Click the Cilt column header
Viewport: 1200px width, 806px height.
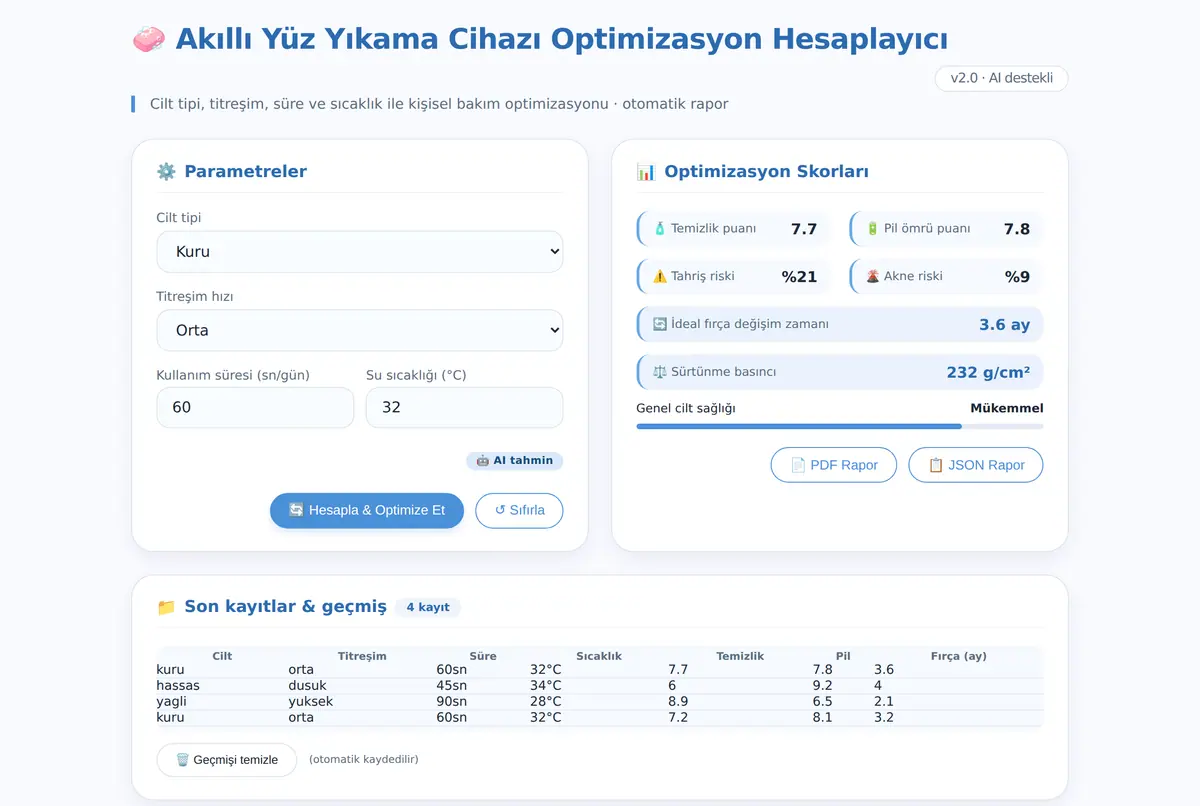point(222,656)
